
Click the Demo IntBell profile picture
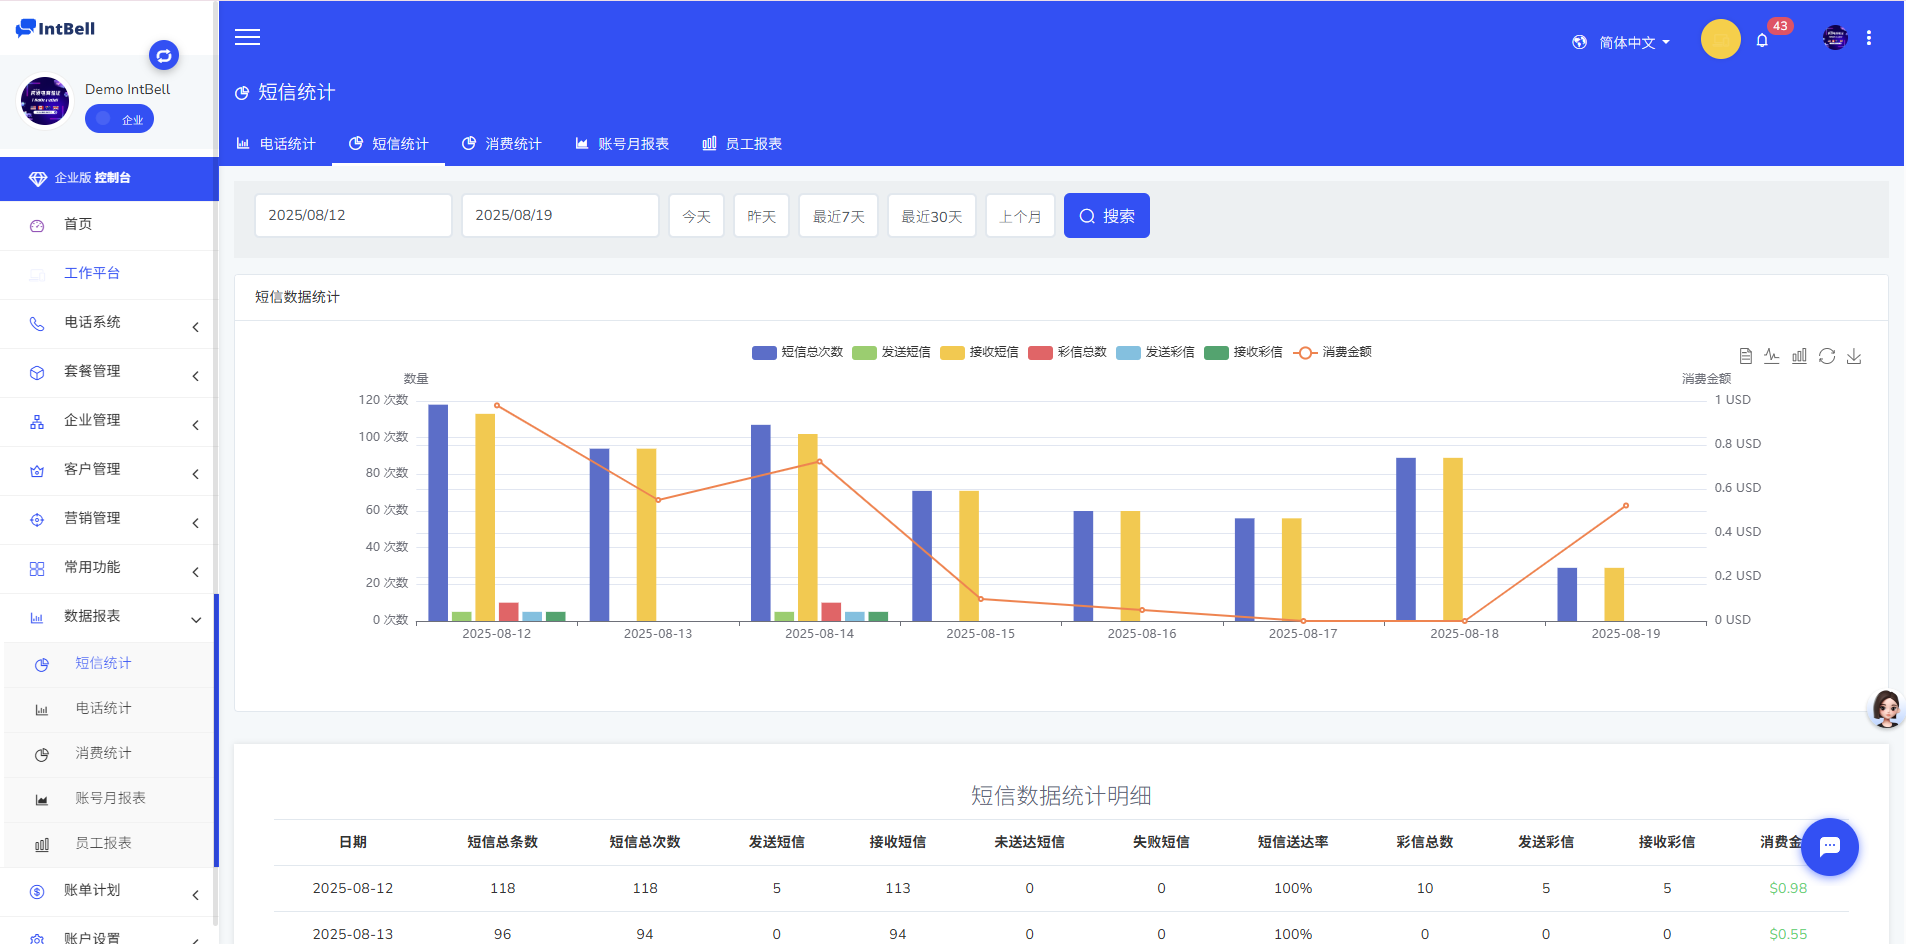pos(45,101)
